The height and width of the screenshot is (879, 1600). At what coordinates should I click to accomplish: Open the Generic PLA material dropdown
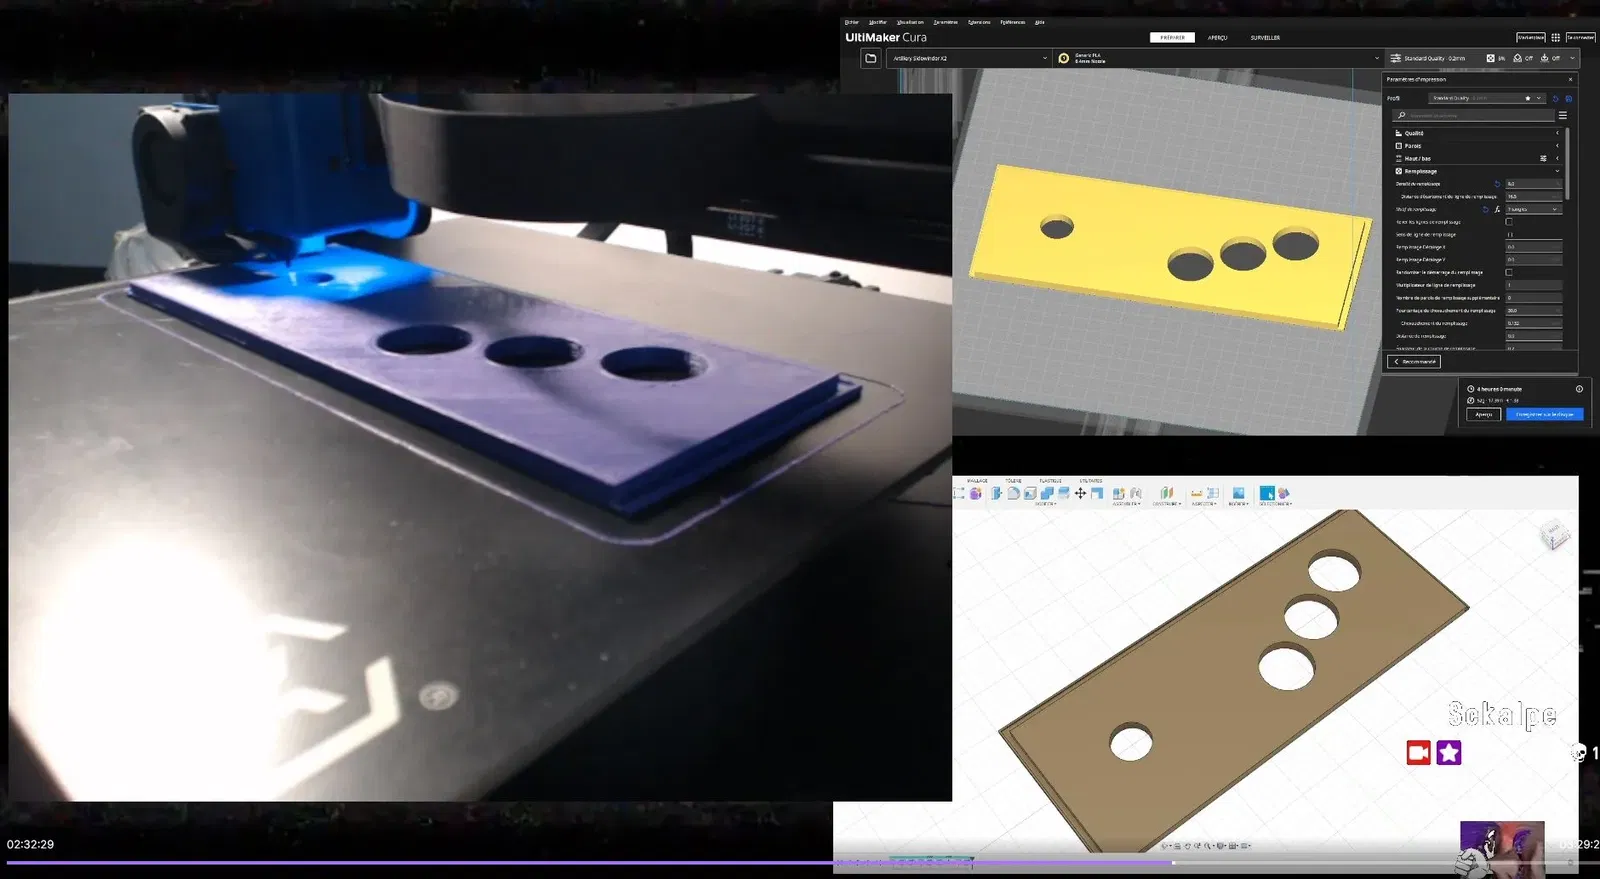1218,58
